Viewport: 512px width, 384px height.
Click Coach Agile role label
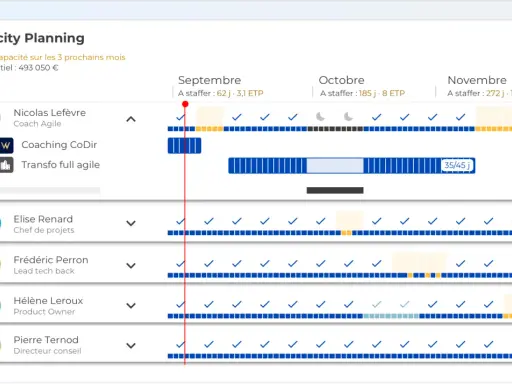pyautogui.click(x=37, y=124)
